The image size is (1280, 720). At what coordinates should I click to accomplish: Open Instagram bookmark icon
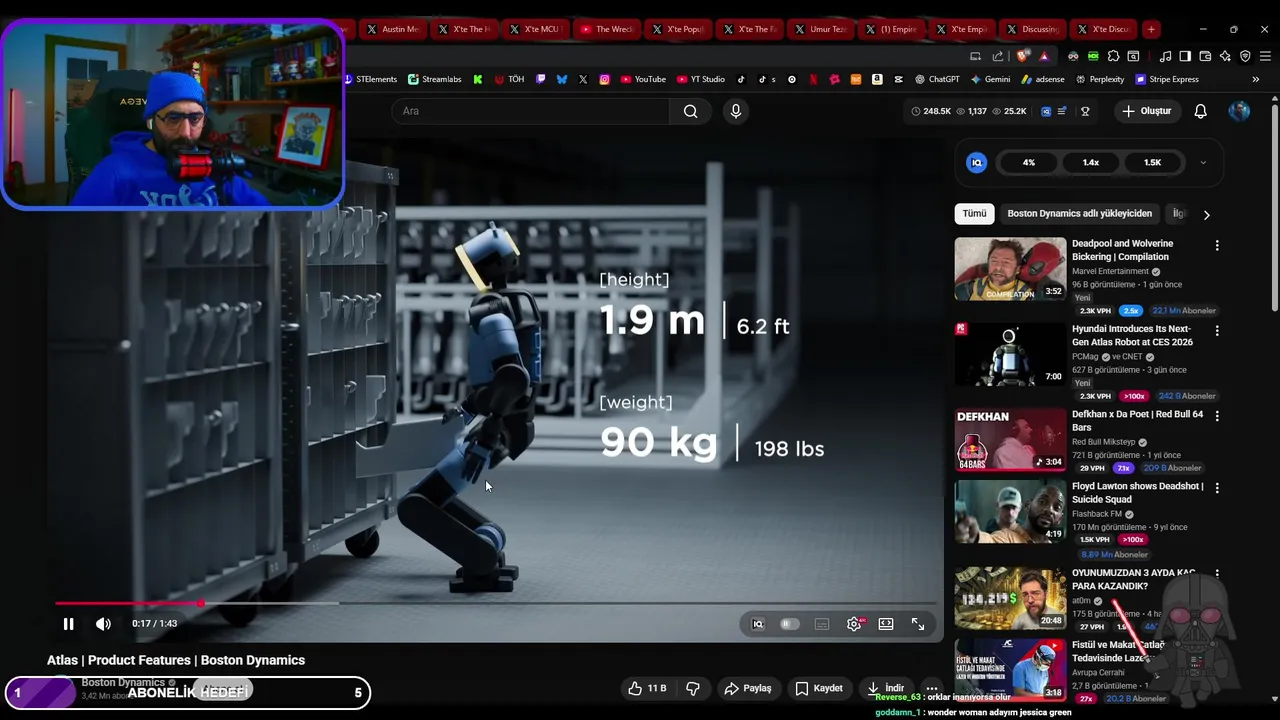click(605, 79)
